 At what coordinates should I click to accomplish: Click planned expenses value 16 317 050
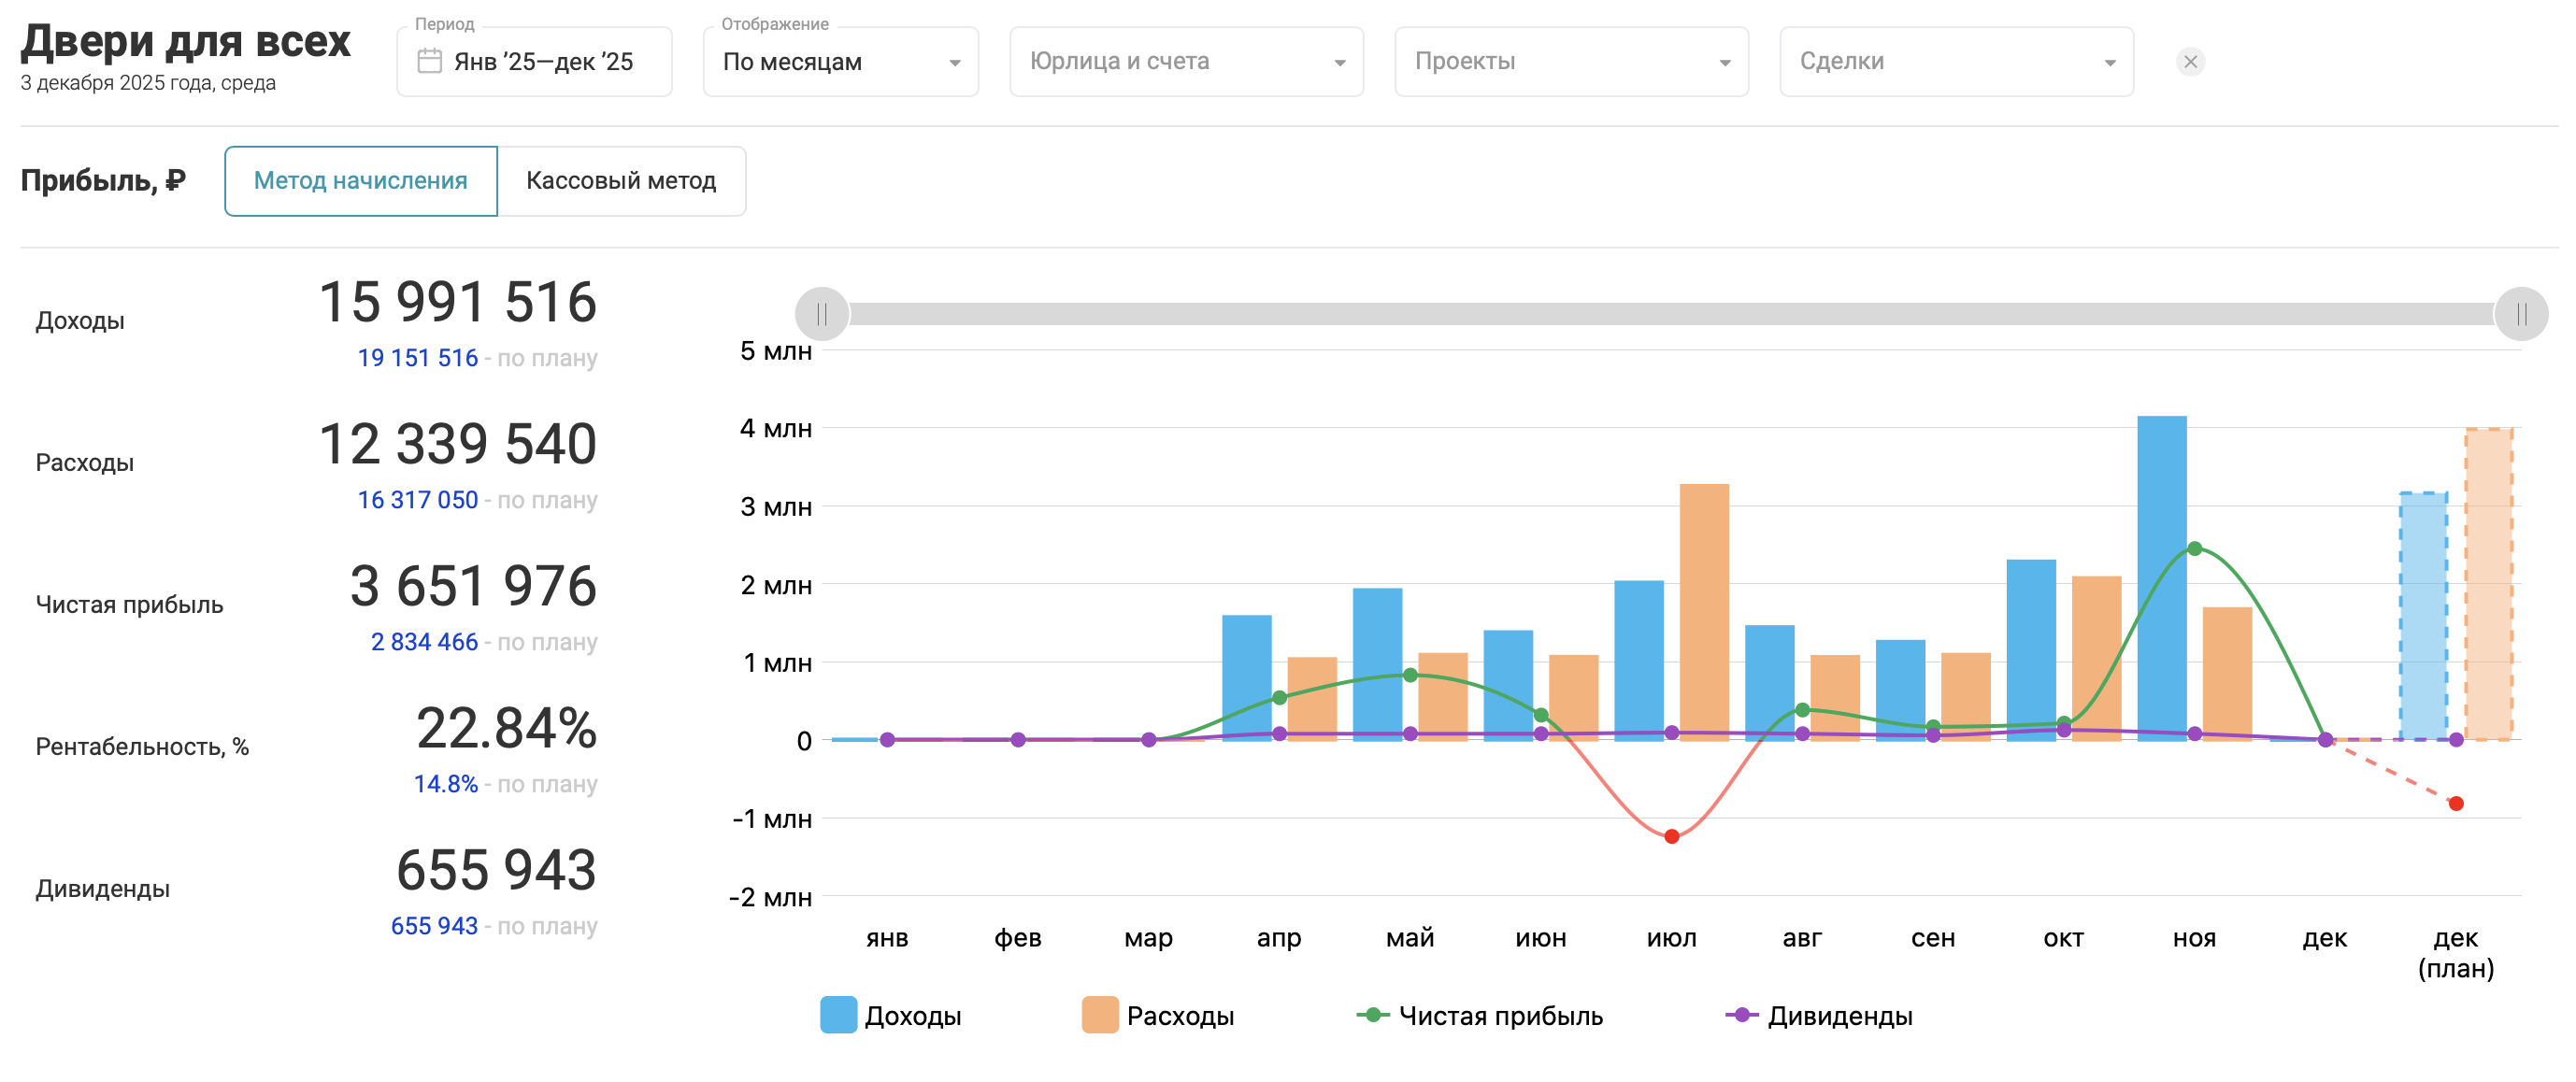click(x=418, y=500)
